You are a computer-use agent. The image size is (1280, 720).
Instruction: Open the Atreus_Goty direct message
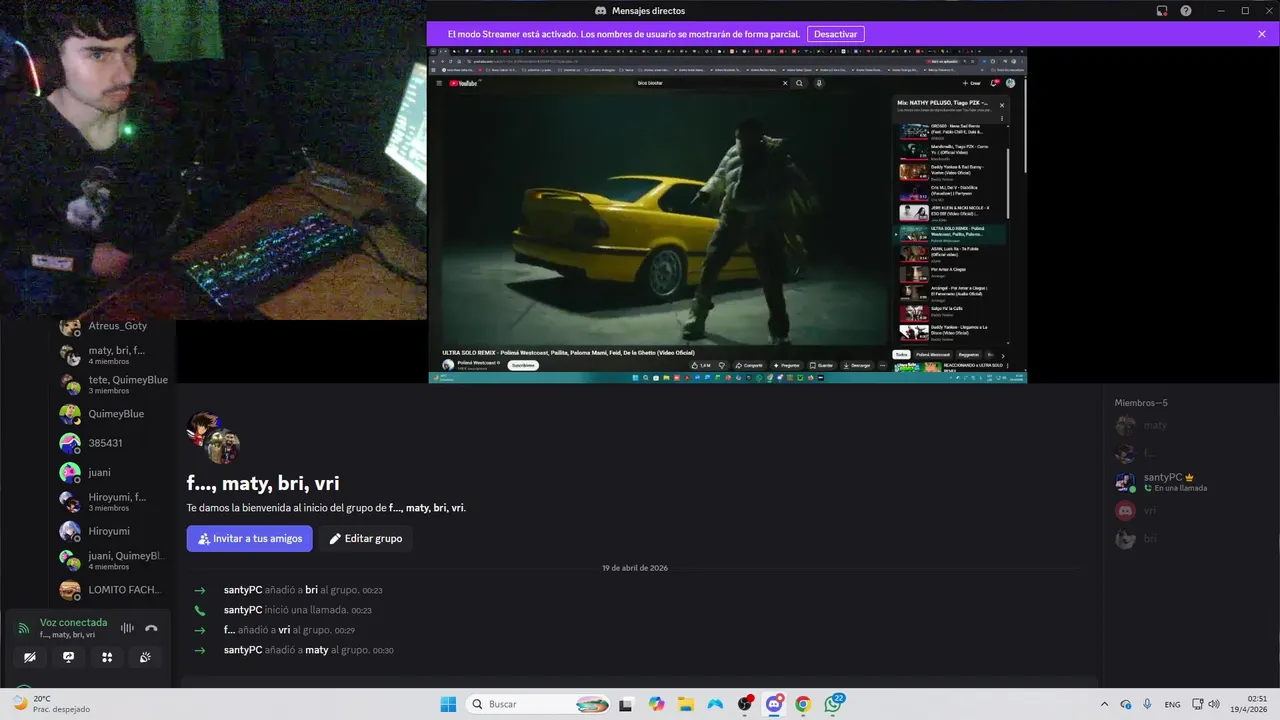[115, 326]
